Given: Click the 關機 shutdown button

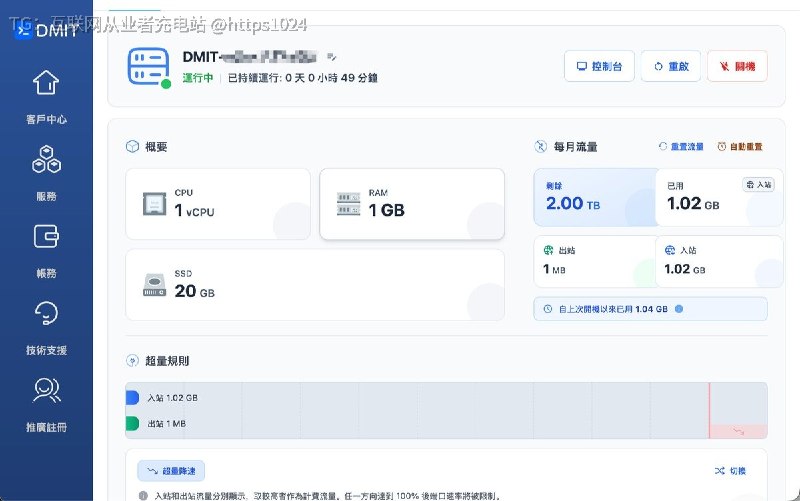Looking at the screenshot, I should (x=737, y=66).
